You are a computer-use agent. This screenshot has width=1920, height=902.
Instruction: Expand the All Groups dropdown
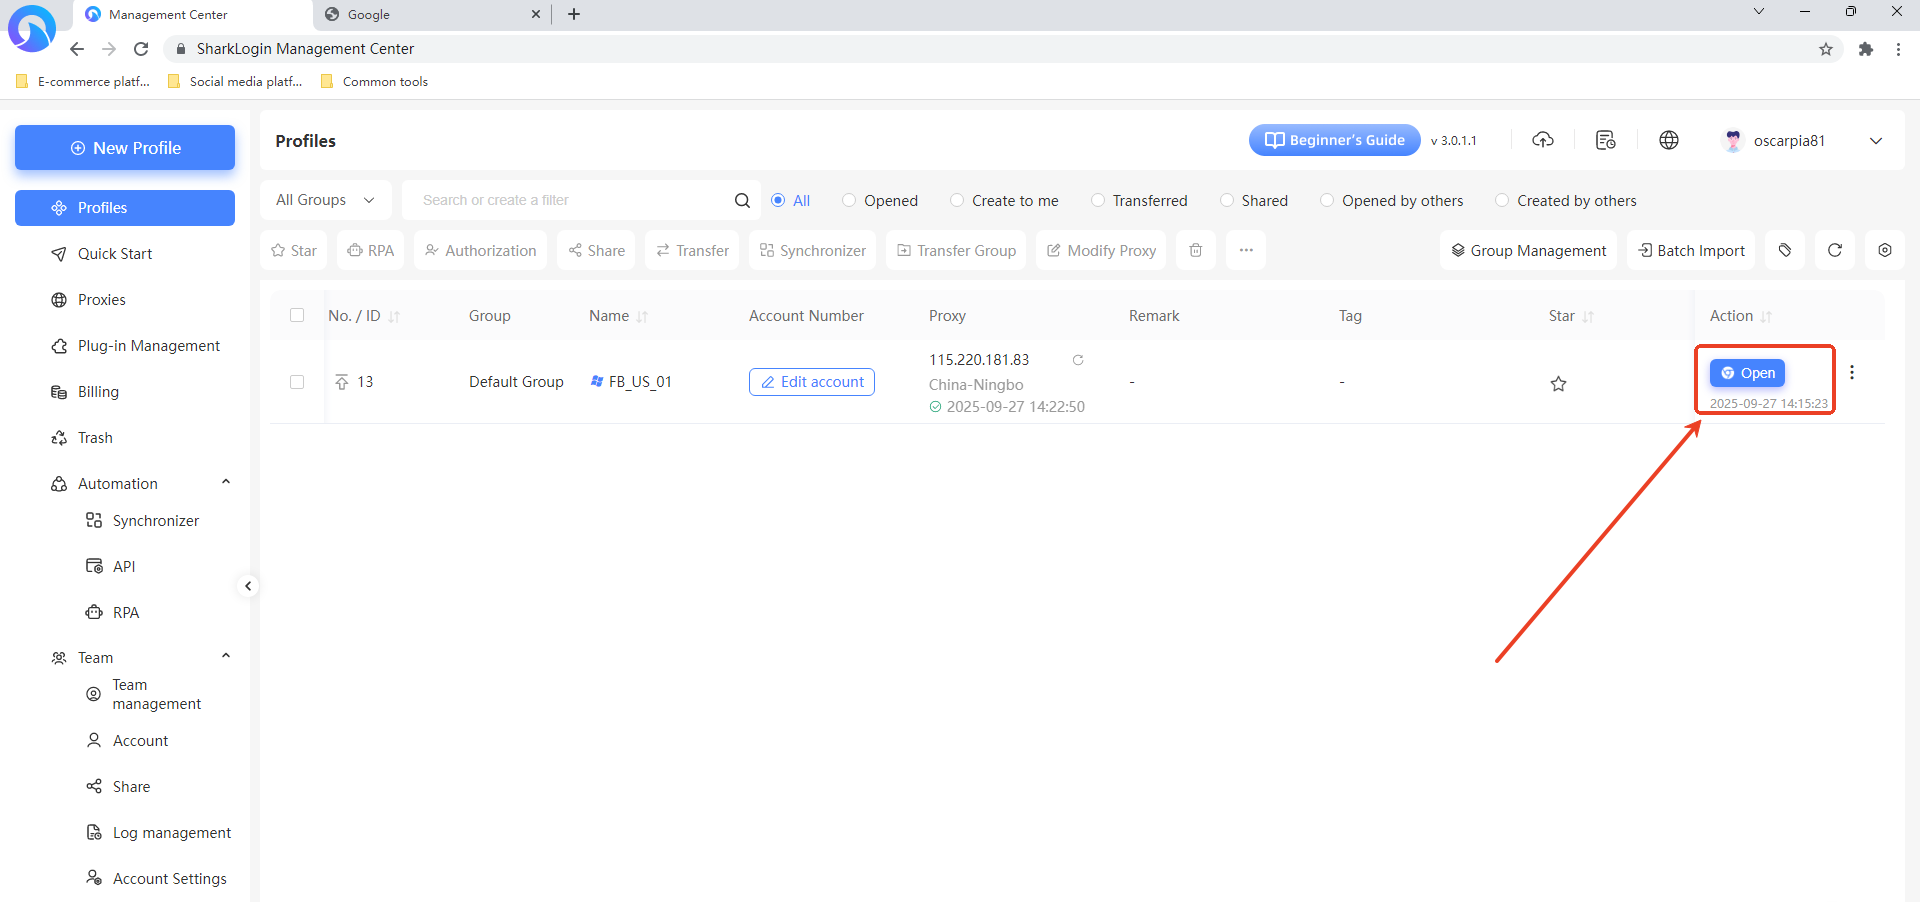pyautogui.click(x=325, y=200)
